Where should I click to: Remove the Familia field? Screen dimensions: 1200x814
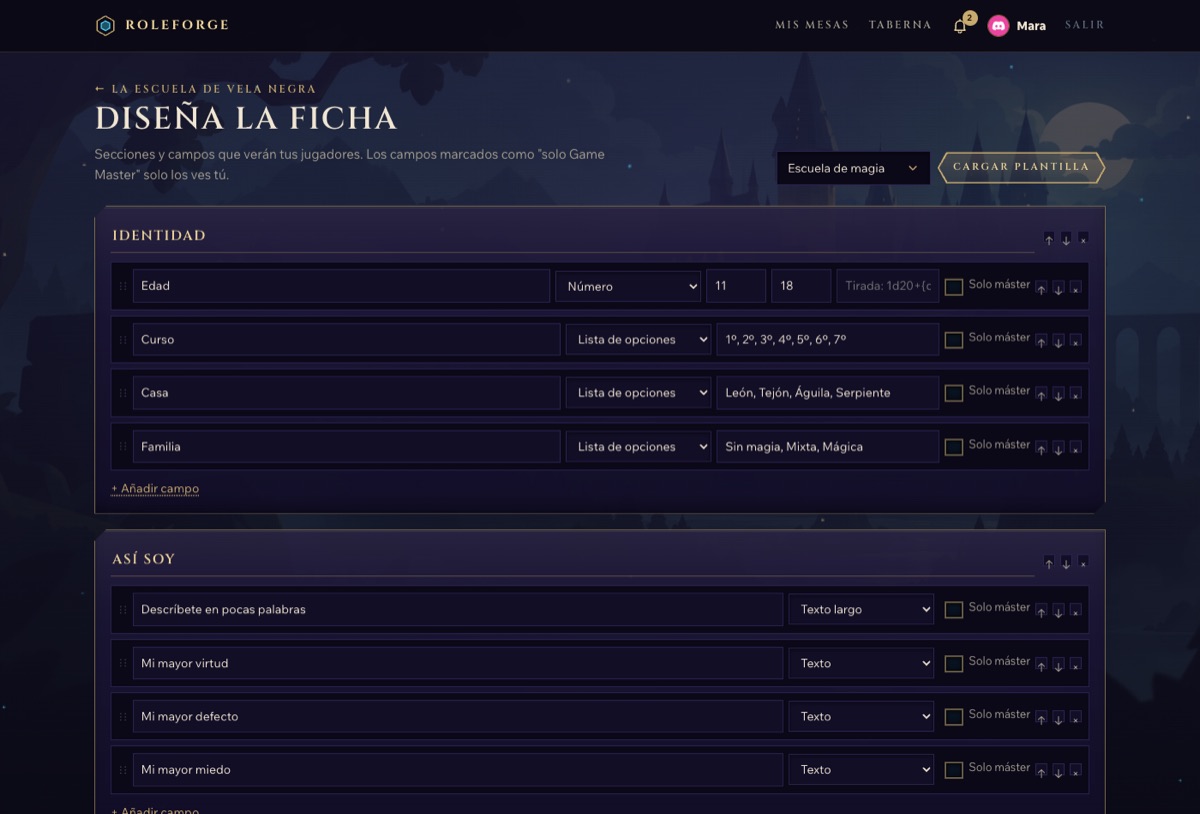tap(1075, 448)
